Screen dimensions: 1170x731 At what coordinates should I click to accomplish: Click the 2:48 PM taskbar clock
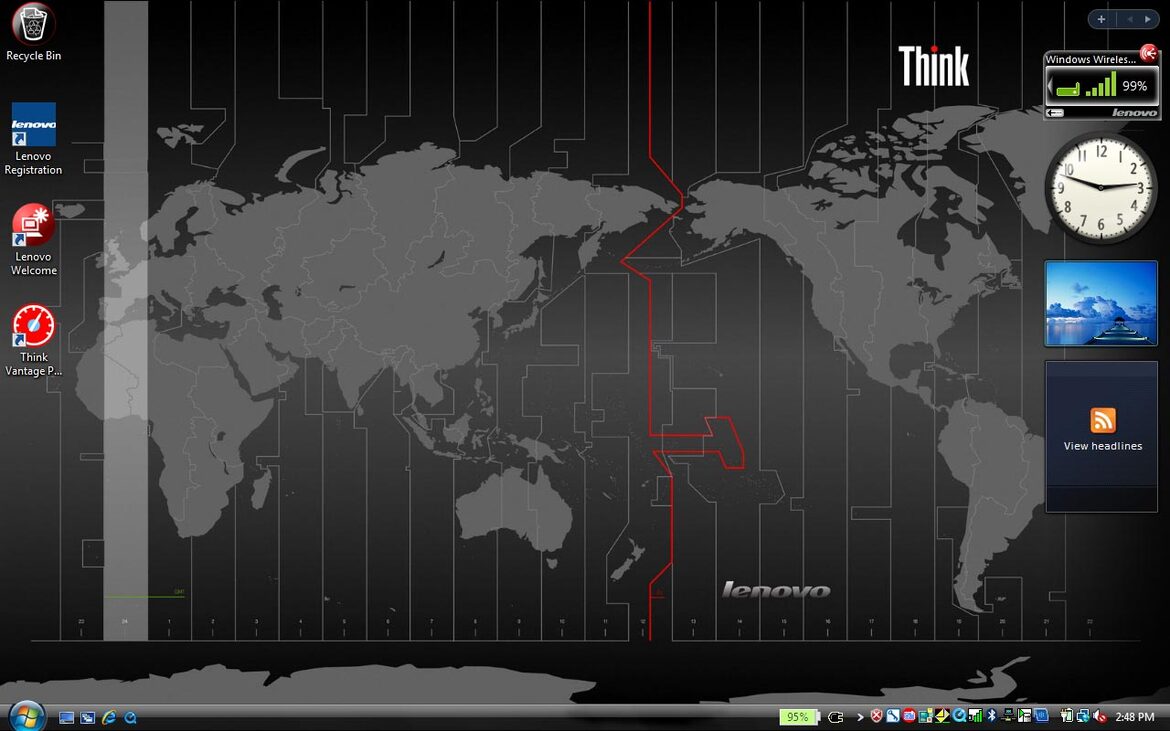coord(1135,718)
